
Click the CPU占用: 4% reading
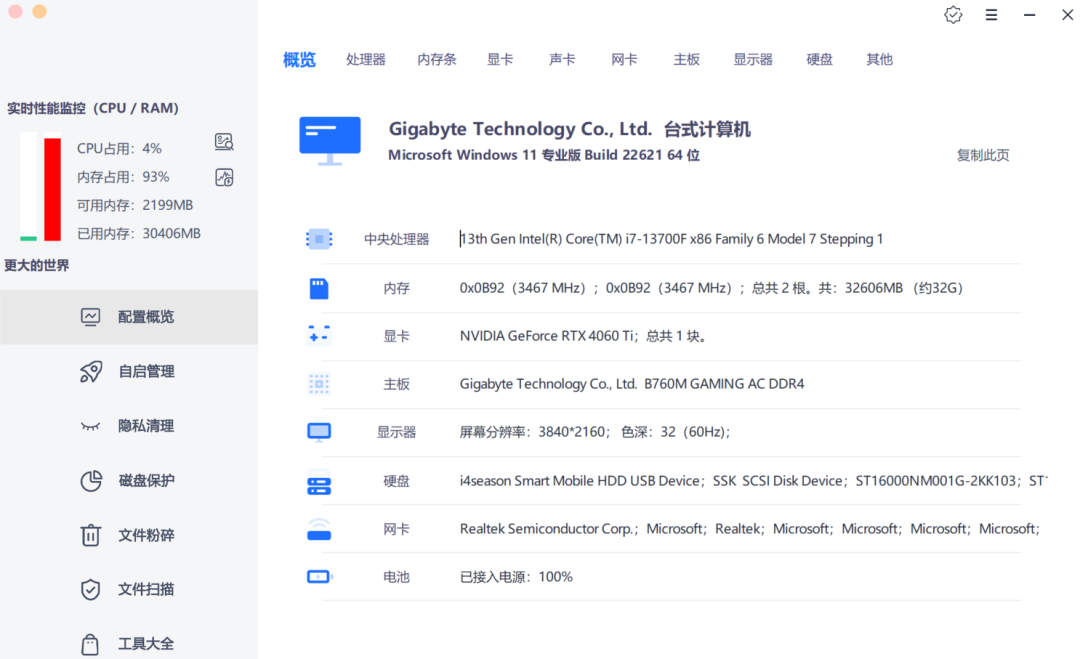(x=119, y=149)
